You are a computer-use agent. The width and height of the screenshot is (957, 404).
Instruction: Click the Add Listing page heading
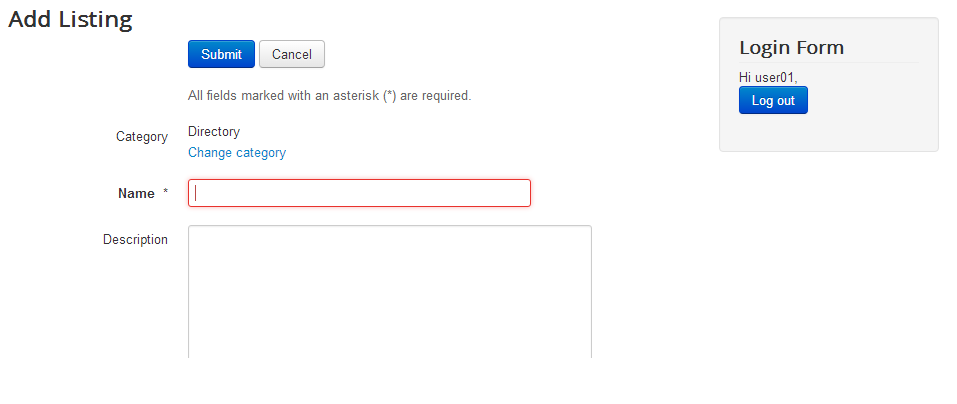tap(71, 19)
